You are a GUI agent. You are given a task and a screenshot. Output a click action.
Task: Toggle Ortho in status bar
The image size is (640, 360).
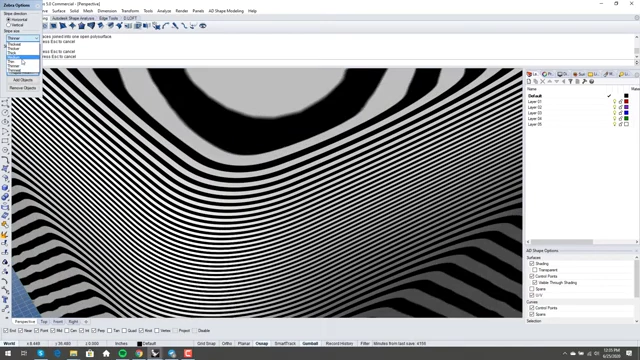click(x=227, y=344)
